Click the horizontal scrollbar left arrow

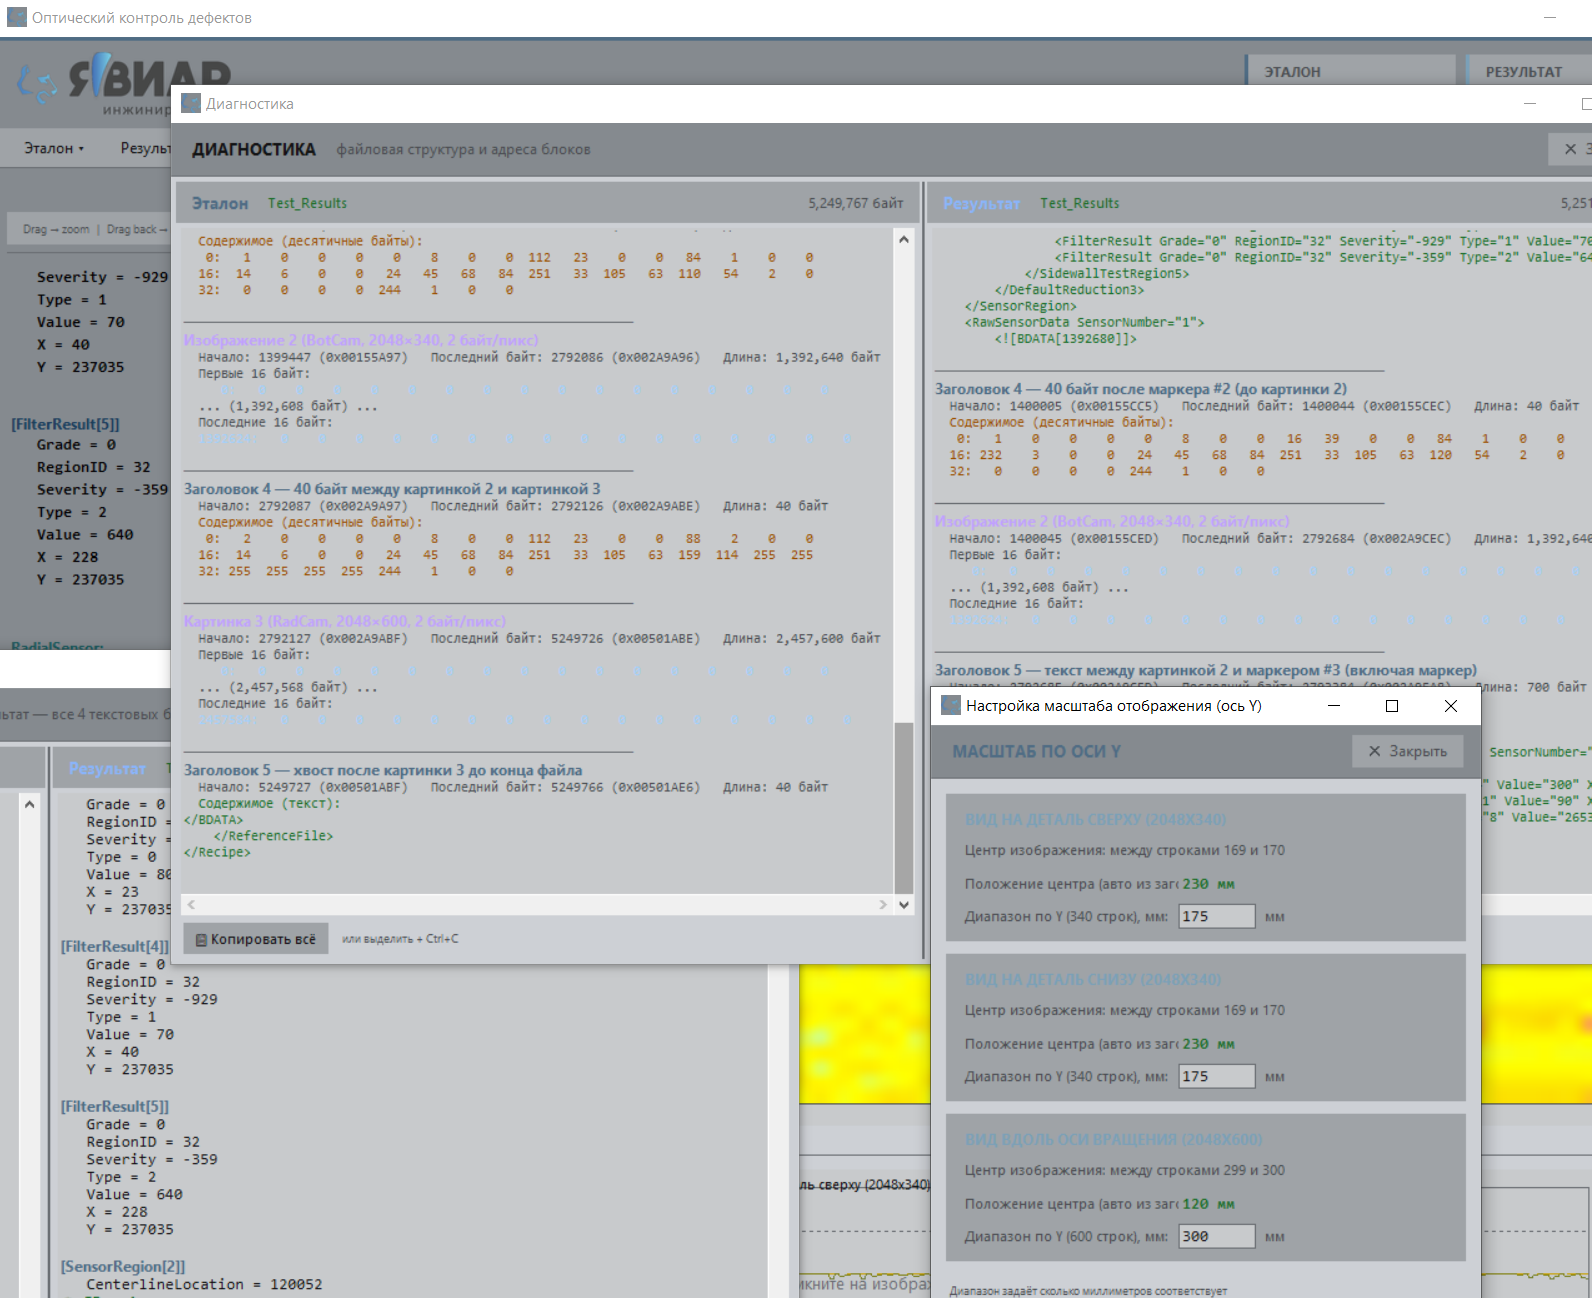click(191, 904)
